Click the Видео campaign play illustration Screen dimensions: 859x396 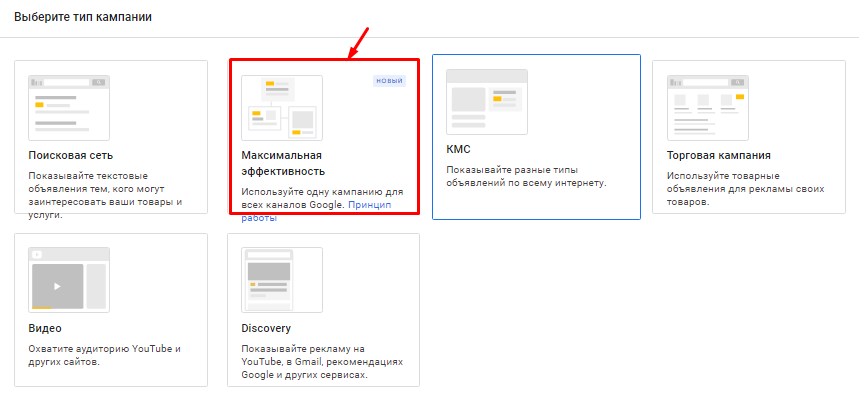pos(69,280)
